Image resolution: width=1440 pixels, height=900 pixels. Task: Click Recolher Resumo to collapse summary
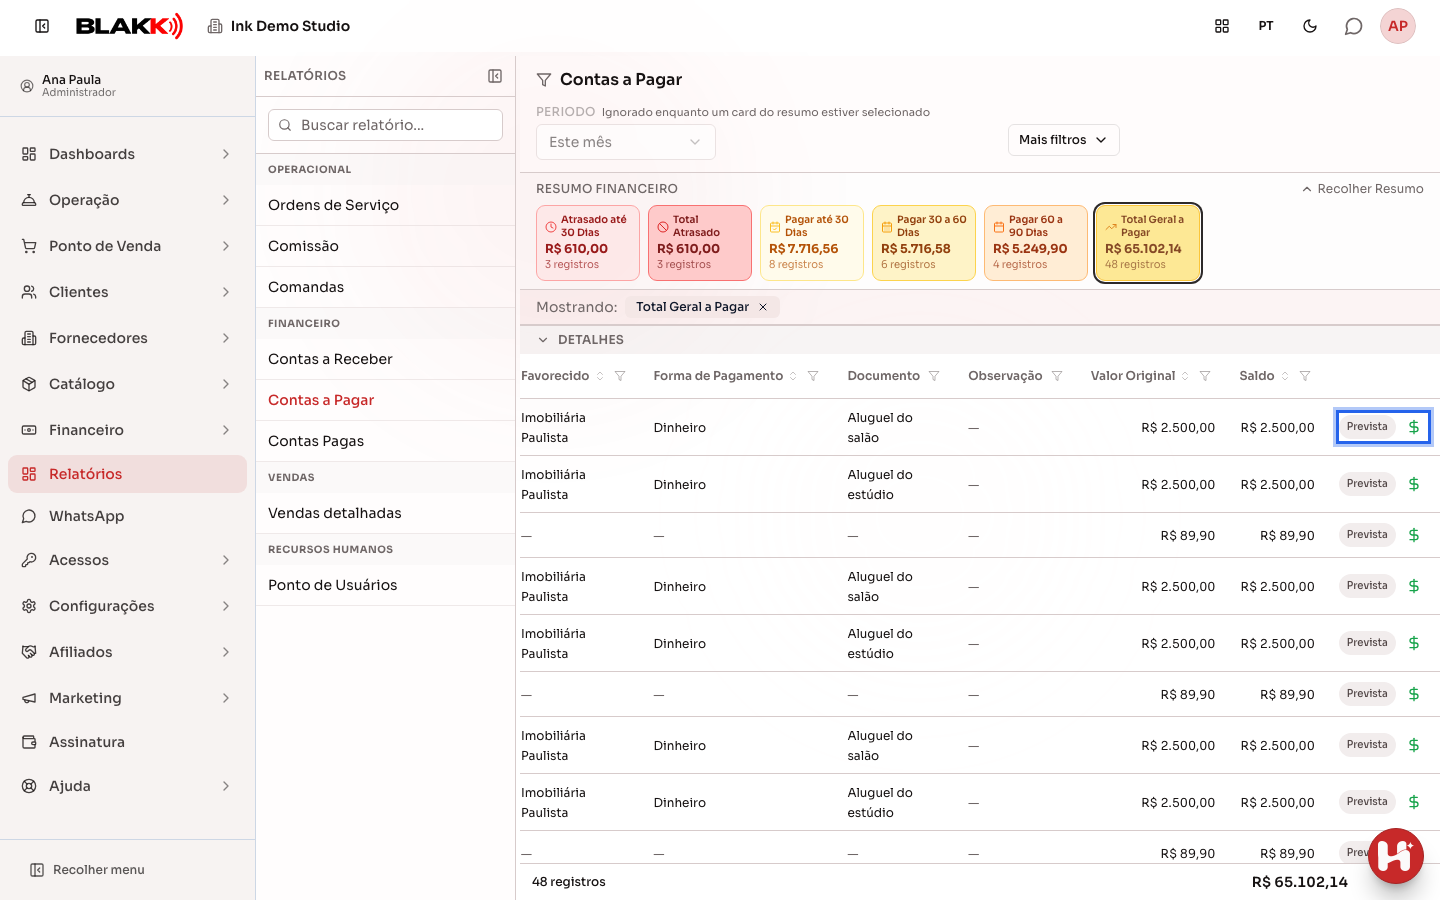coord(1362,189)
